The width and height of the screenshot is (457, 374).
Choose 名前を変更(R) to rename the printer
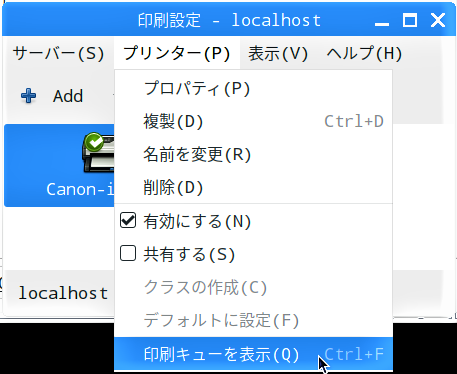253,154
